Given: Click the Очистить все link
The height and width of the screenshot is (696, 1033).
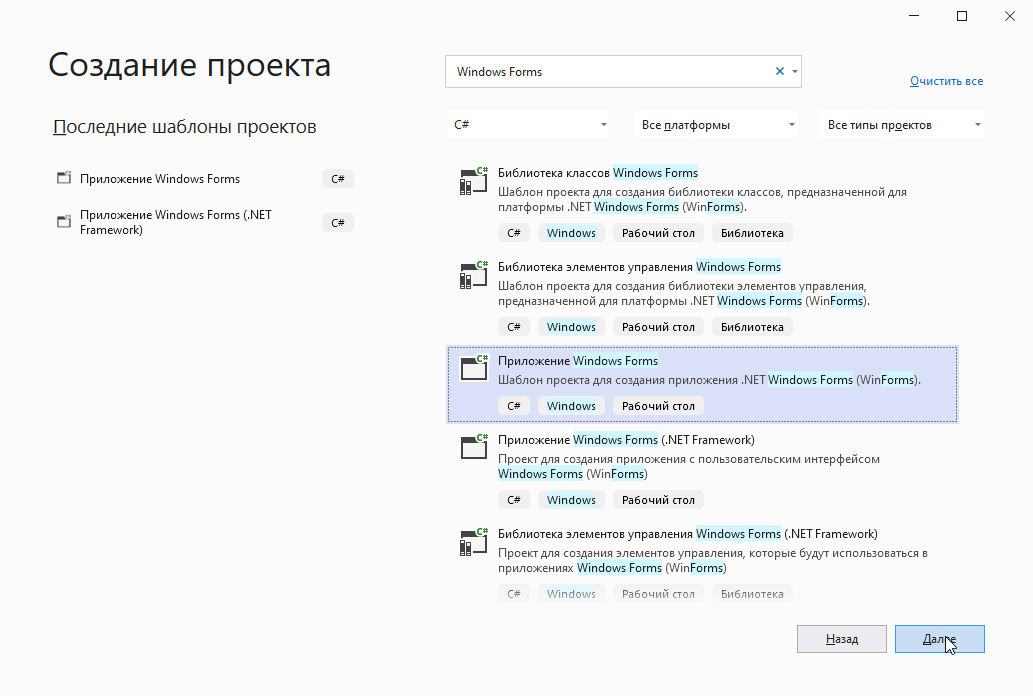Looking at the screenshot, I should coord(946,81).
